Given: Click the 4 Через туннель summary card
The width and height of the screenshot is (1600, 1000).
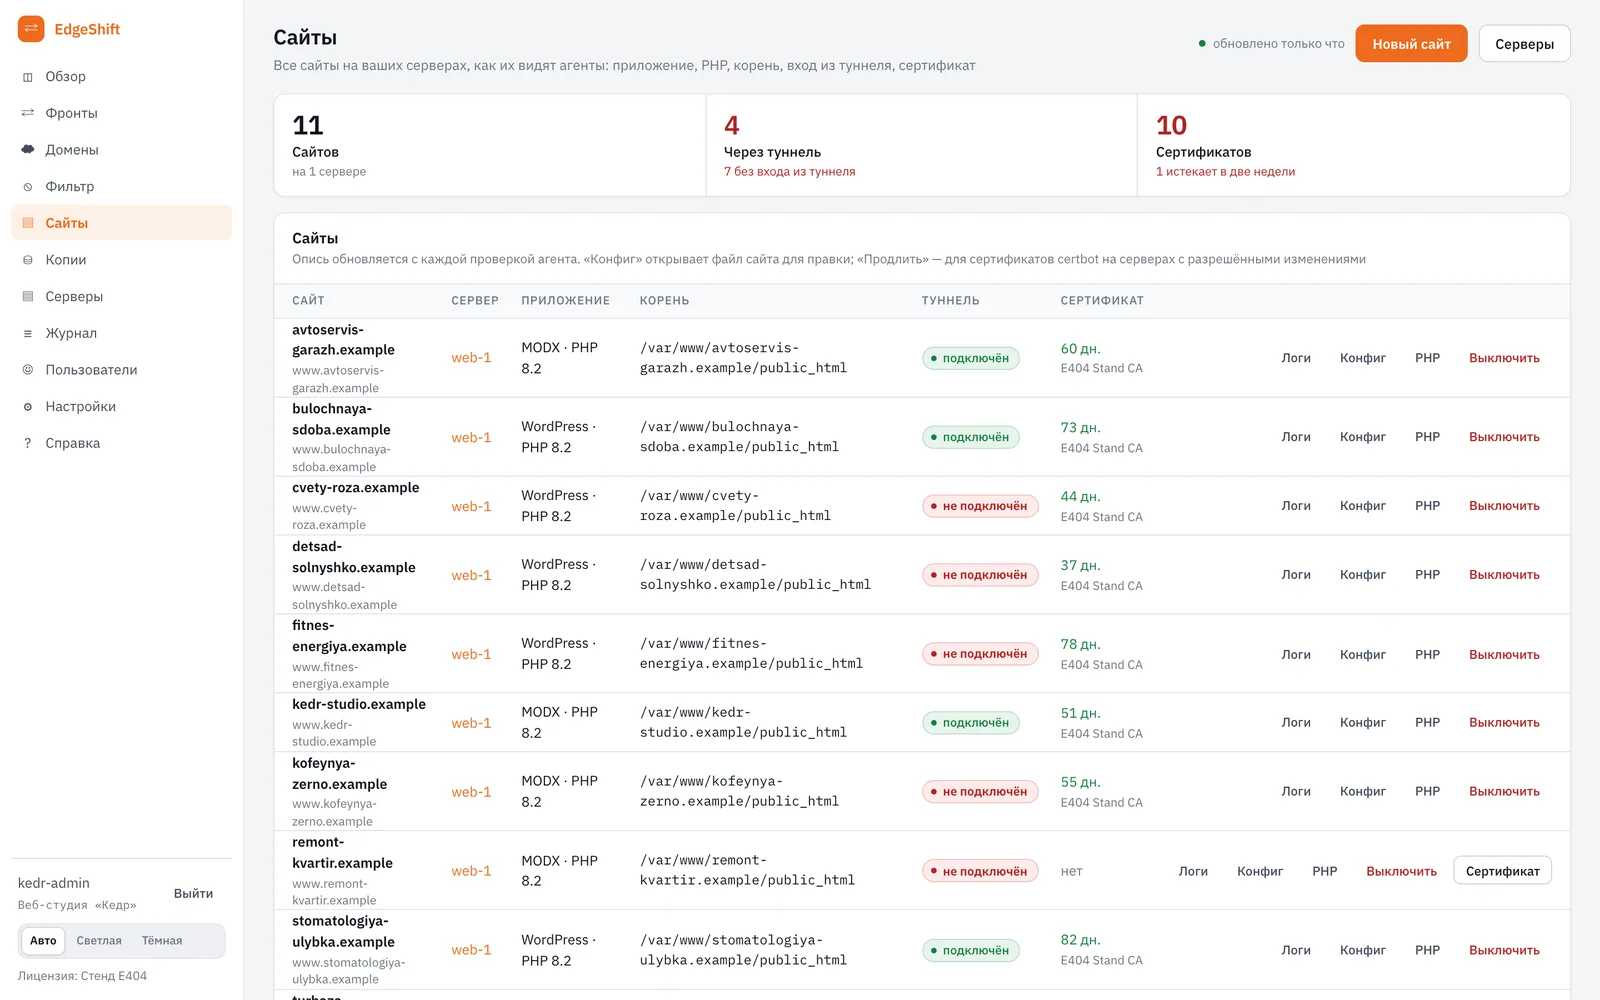Looking at the screenshot, I should 921,145.
